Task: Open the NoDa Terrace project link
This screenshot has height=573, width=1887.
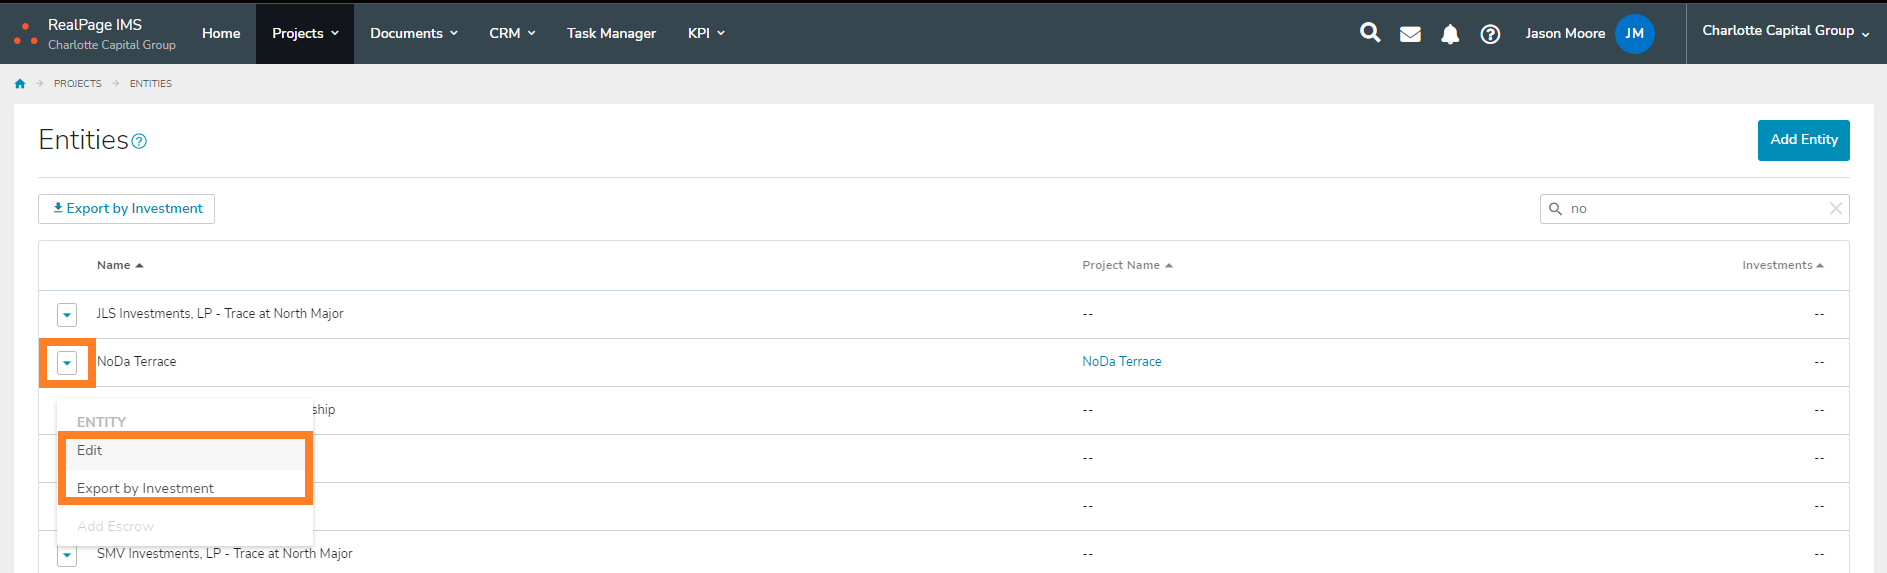Action: pyautogui.click(x=1121, y=362)
